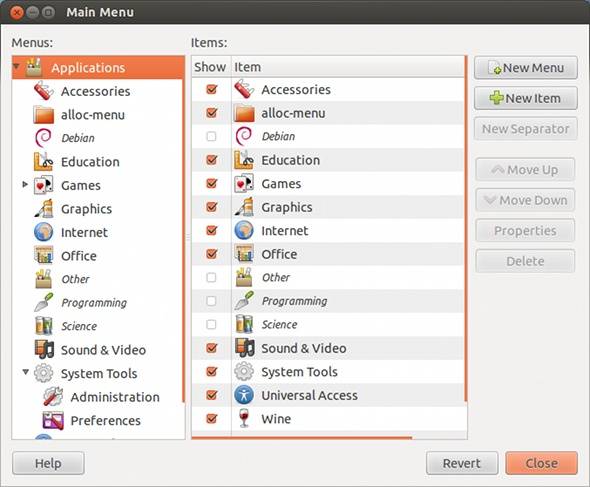Click the Programming trowel icon in Menus tree

tap(44, 302)
